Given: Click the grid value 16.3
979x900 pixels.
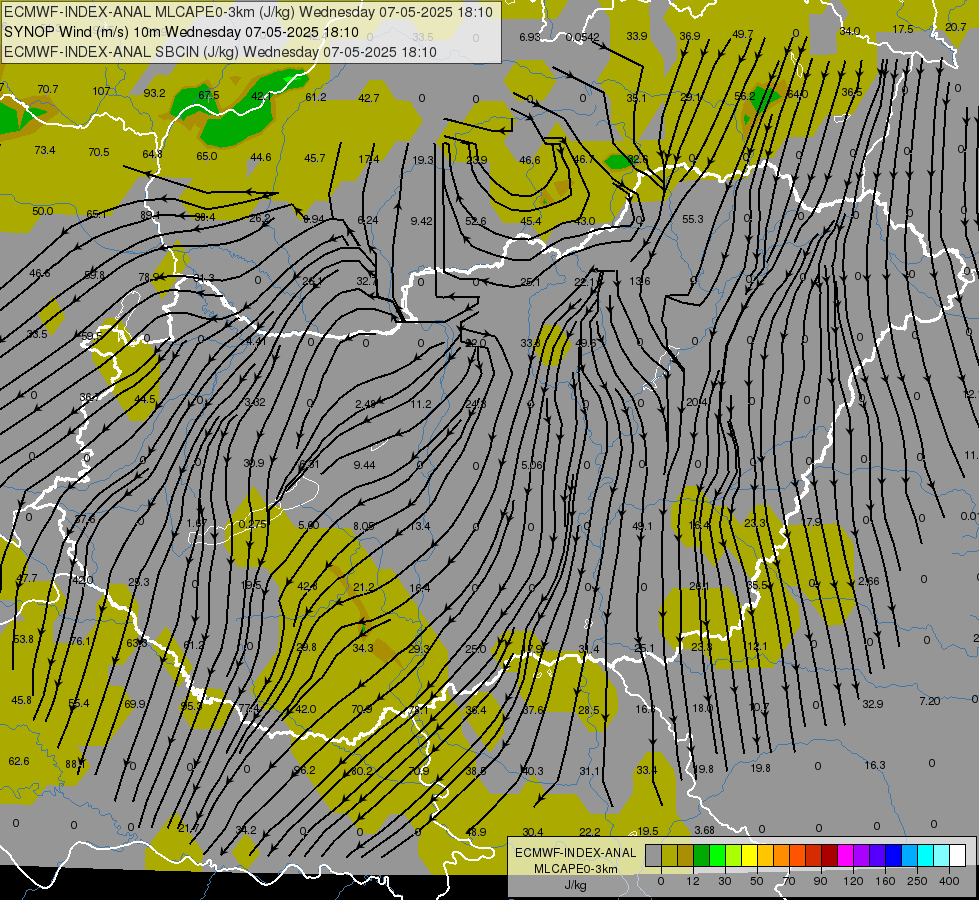Looking at the screenshot, I should [x=875, y=765].
